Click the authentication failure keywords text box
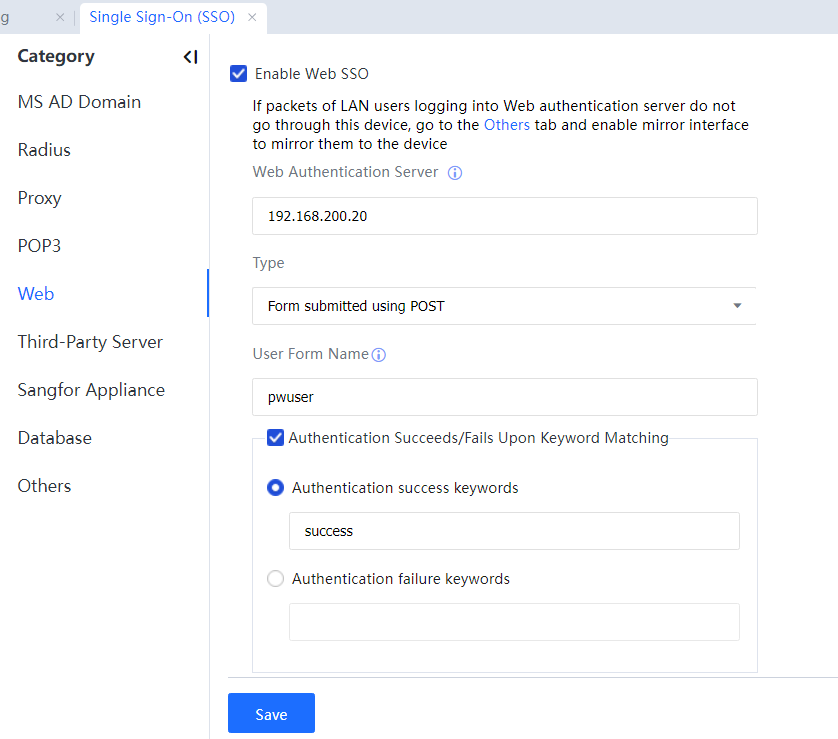Image resolution: width=838 pixels, height=739 pixels. click(x=514, y=622)
